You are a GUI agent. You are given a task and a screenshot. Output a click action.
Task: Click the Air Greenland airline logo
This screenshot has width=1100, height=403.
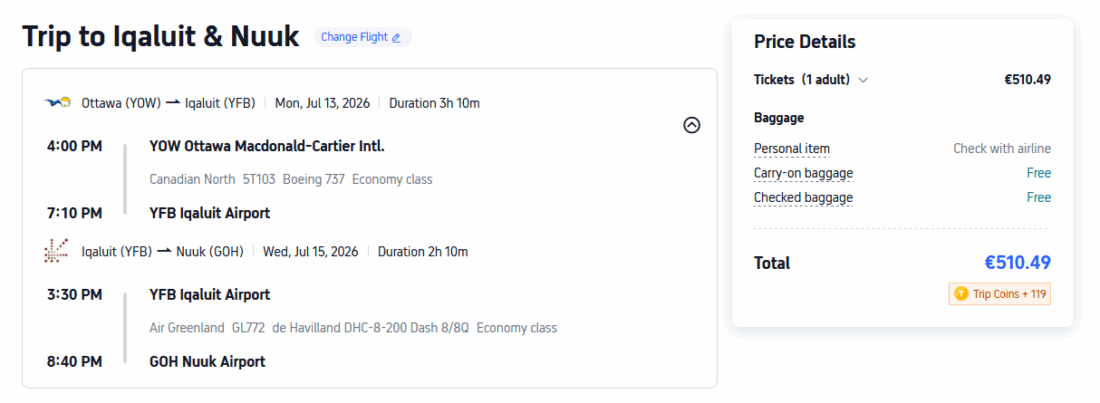57,251
